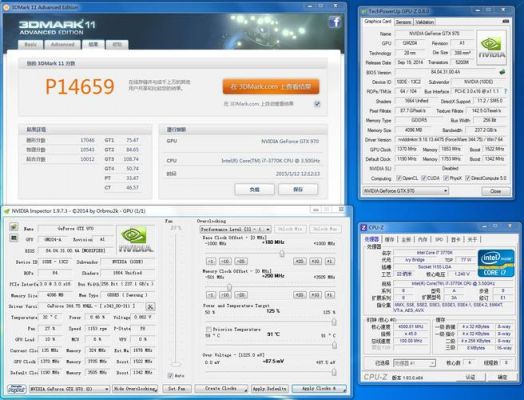Click the NVIDIA logo in GPU-Z
Screen dimensions: 524x400
491,48
